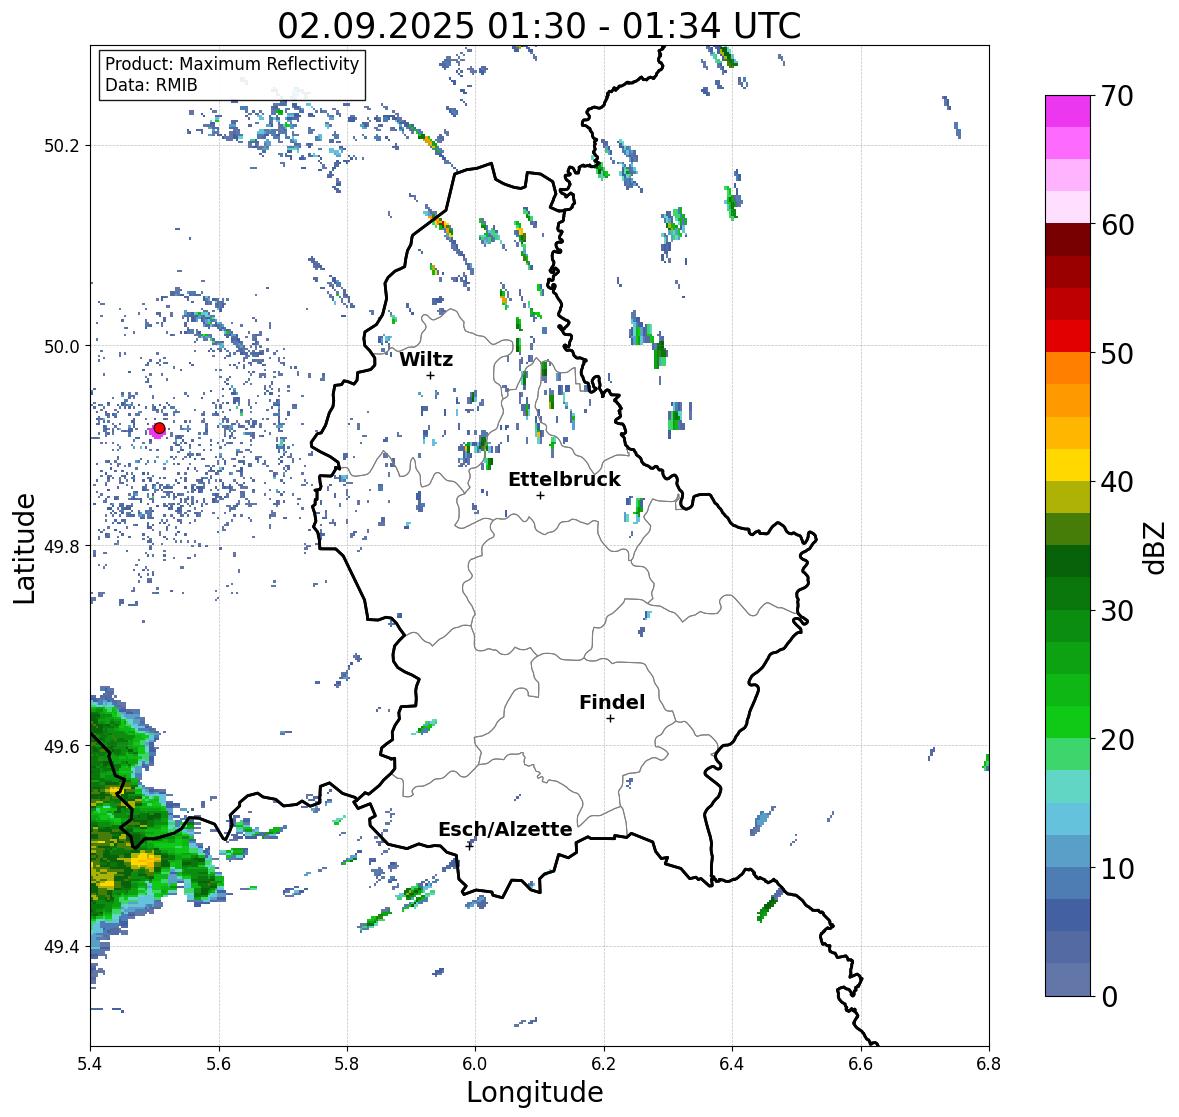This screenshot has width=1179, height=1117.
Task: Click the 49.6 latitude tick label
Action: click(x=64, y=746)
